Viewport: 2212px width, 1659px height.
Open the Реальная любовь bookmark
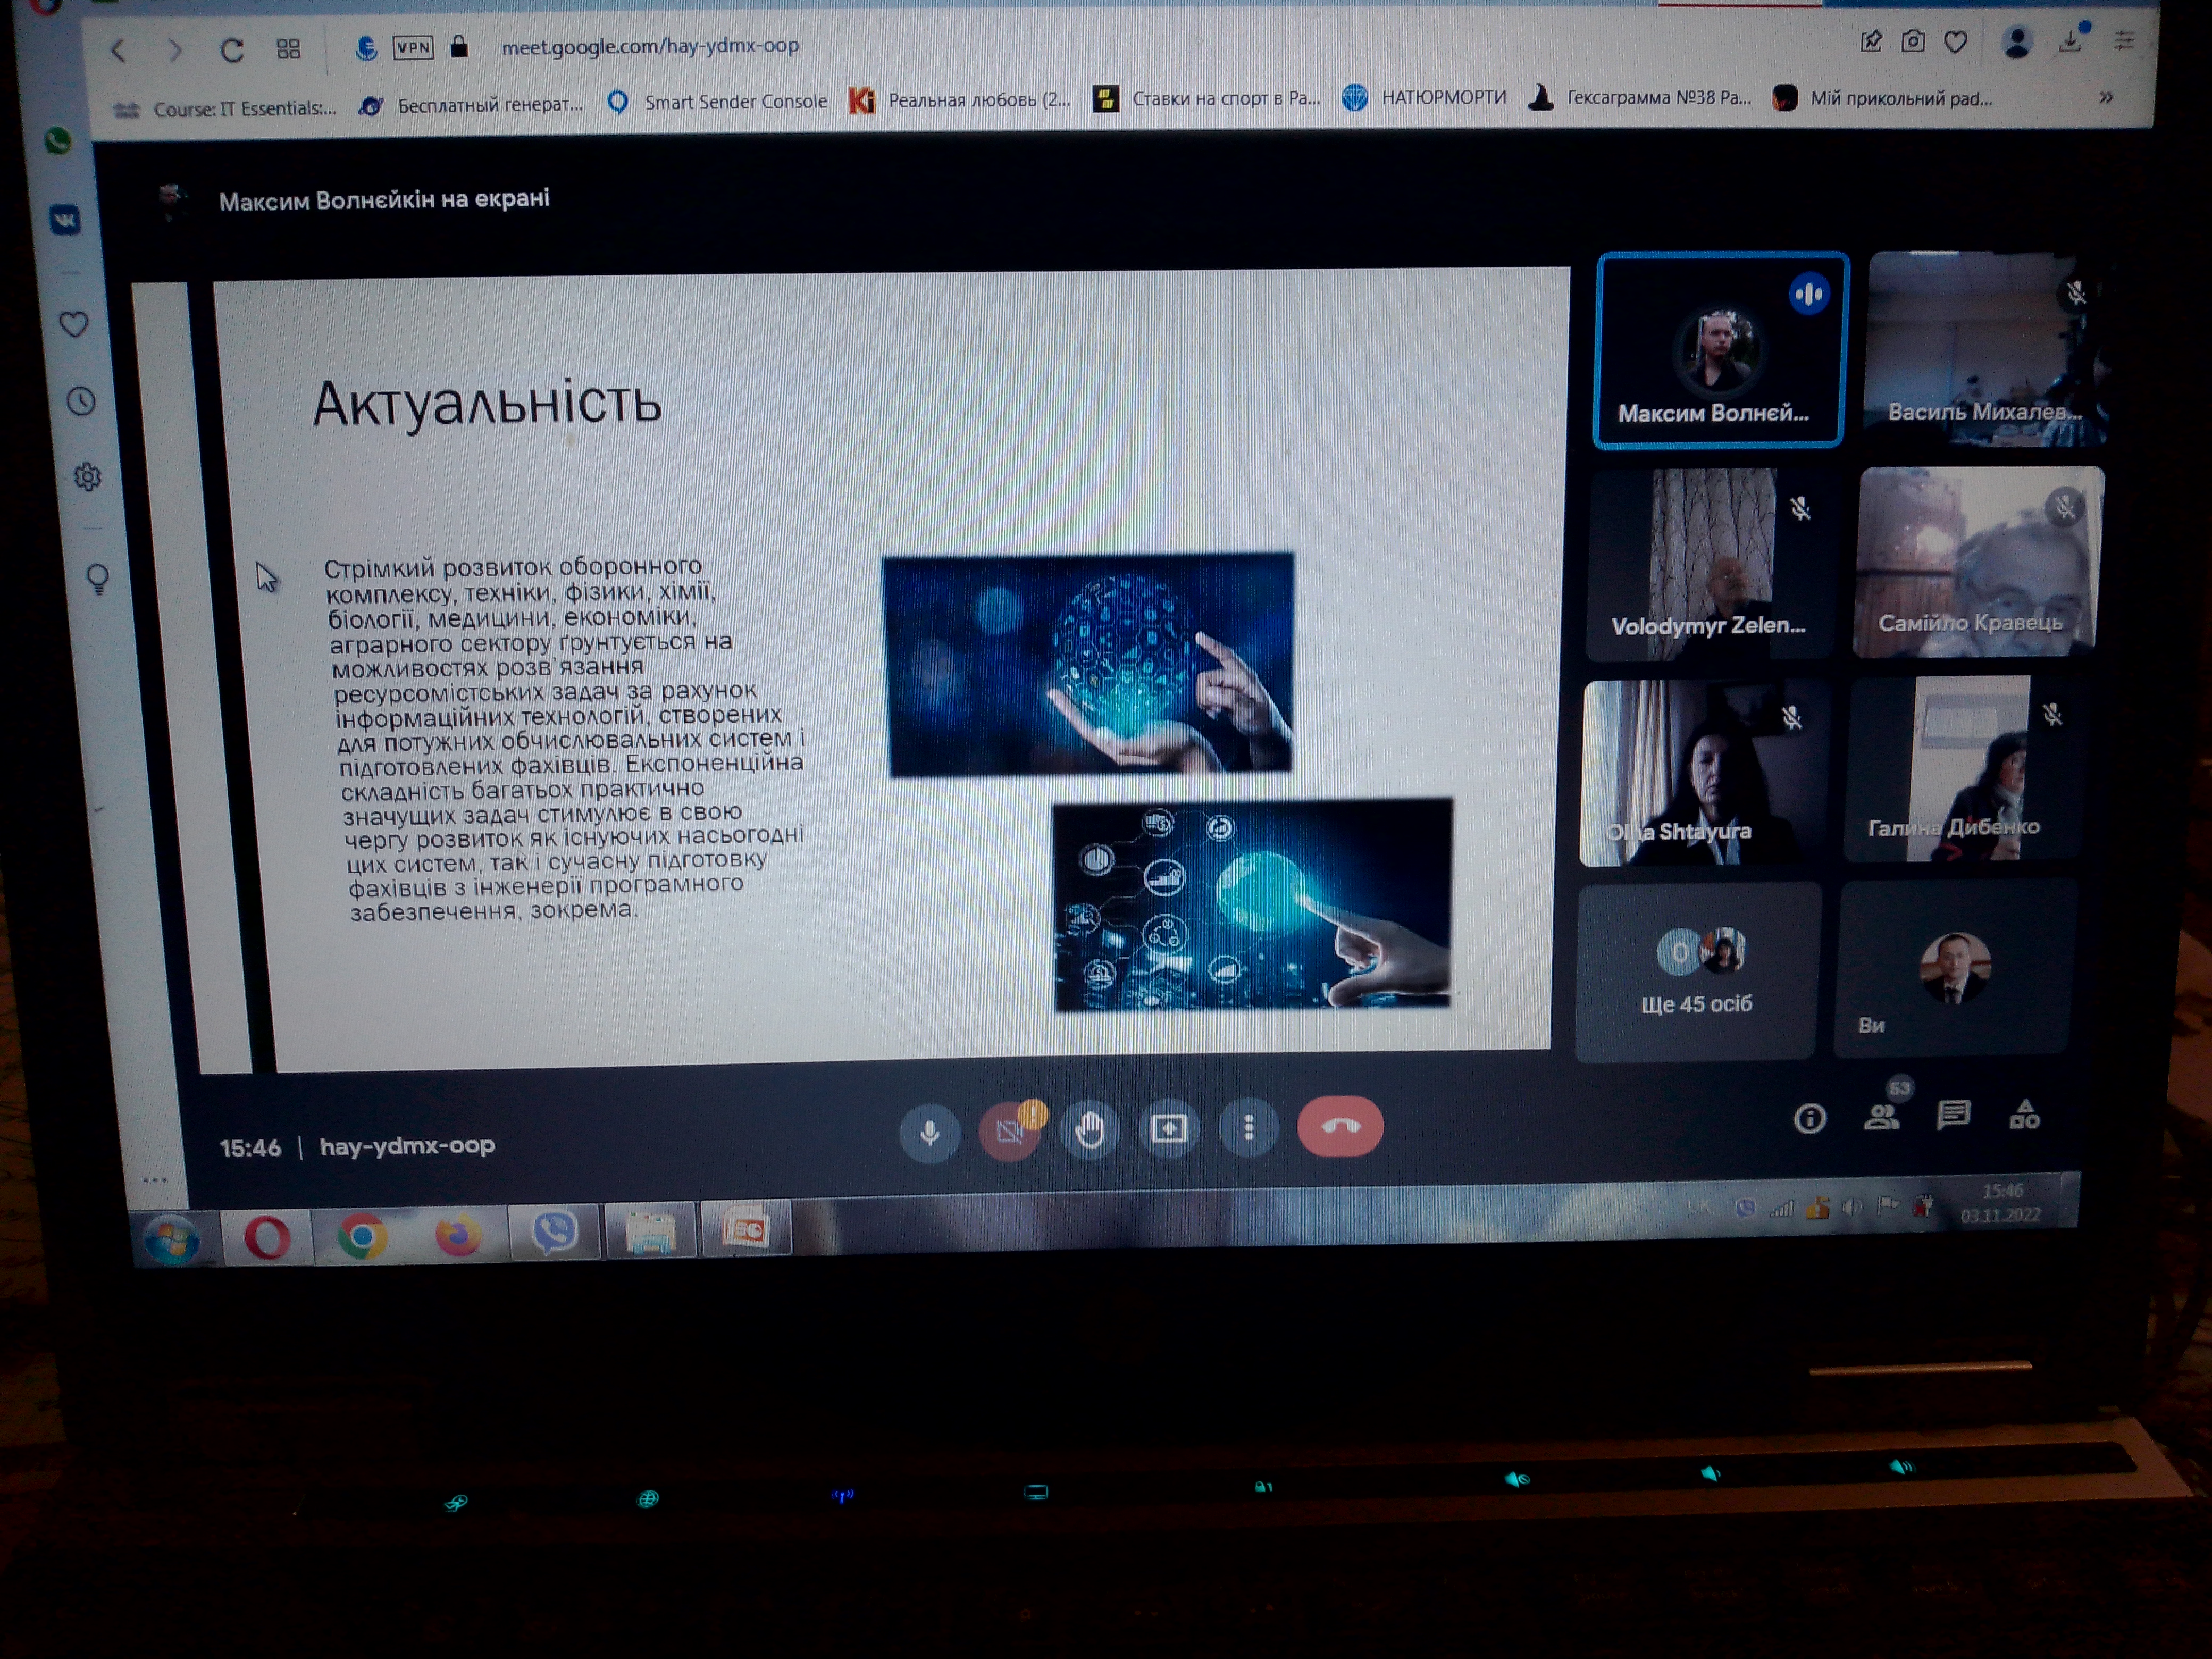960,100
